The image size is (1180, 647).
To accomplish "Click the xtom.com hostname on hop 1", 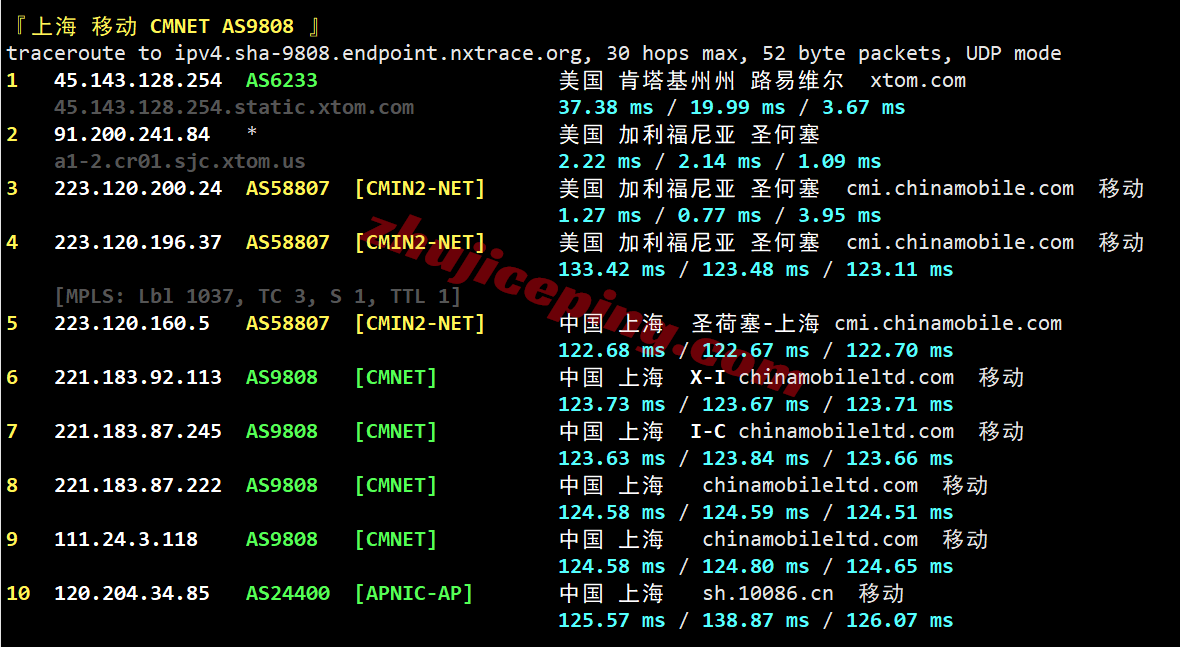I will coord(918,80).
